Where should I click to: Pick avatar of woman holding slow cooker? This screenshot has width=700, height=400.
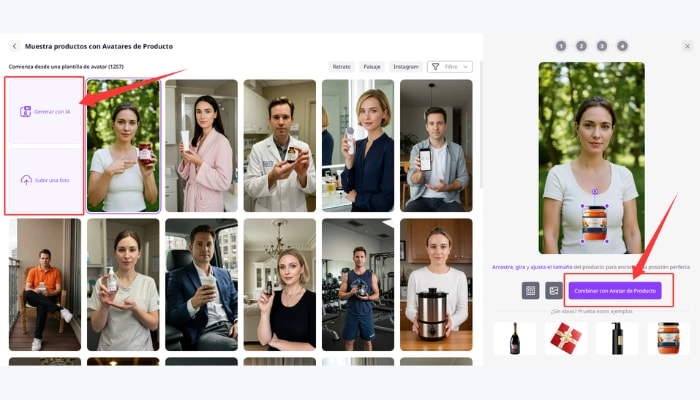(436, 284)
